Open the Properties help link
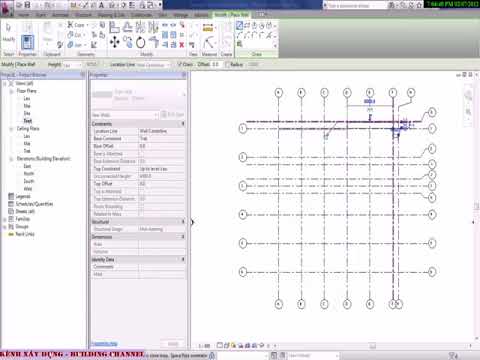 click(104, 344)
